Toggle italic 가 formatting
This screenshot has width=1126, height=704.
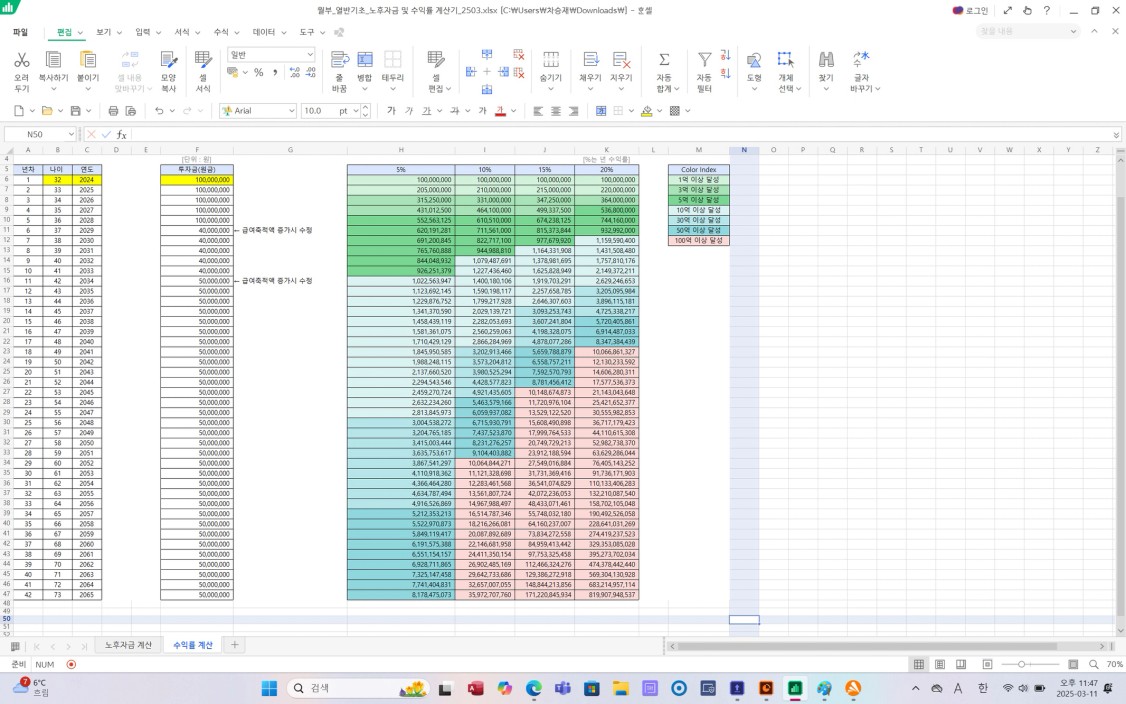[409, 111]
